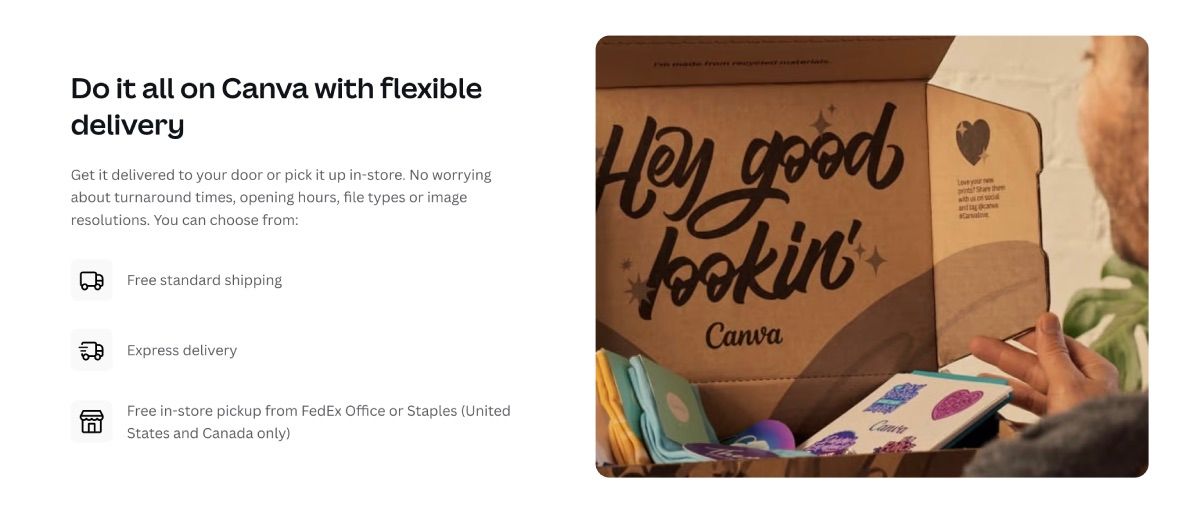Viewport: 1200px width, 507px height.
Task: Click the "Do it all on Canva" heading
Action: coord(276,106)
